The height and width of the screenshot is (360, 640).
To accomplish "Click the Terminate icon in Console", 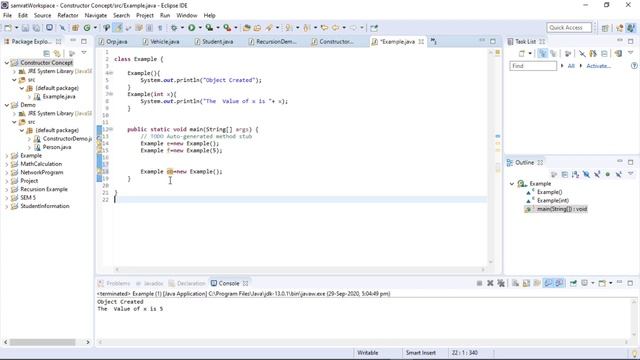I will pyautogui.click(x=479, y=283).
